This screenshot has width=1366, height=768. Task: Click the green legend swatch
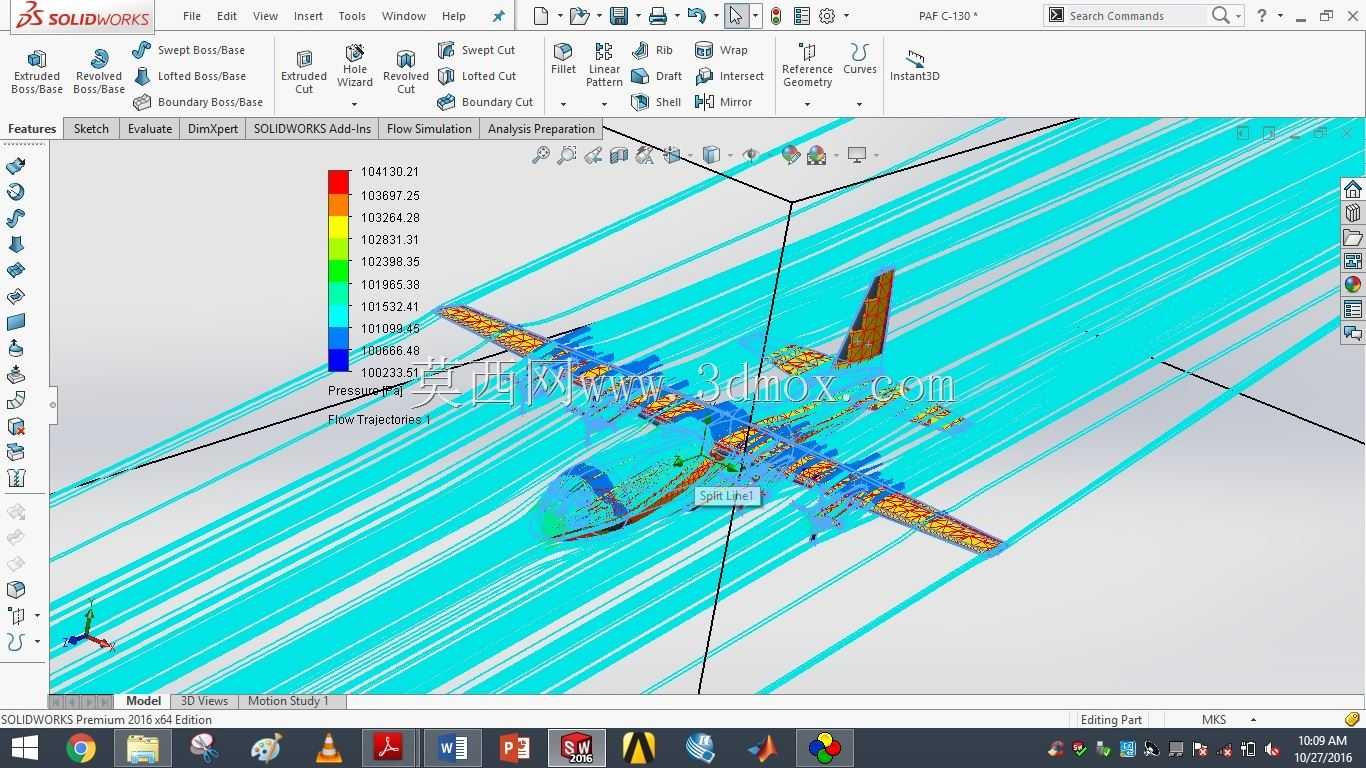[339, 270]
